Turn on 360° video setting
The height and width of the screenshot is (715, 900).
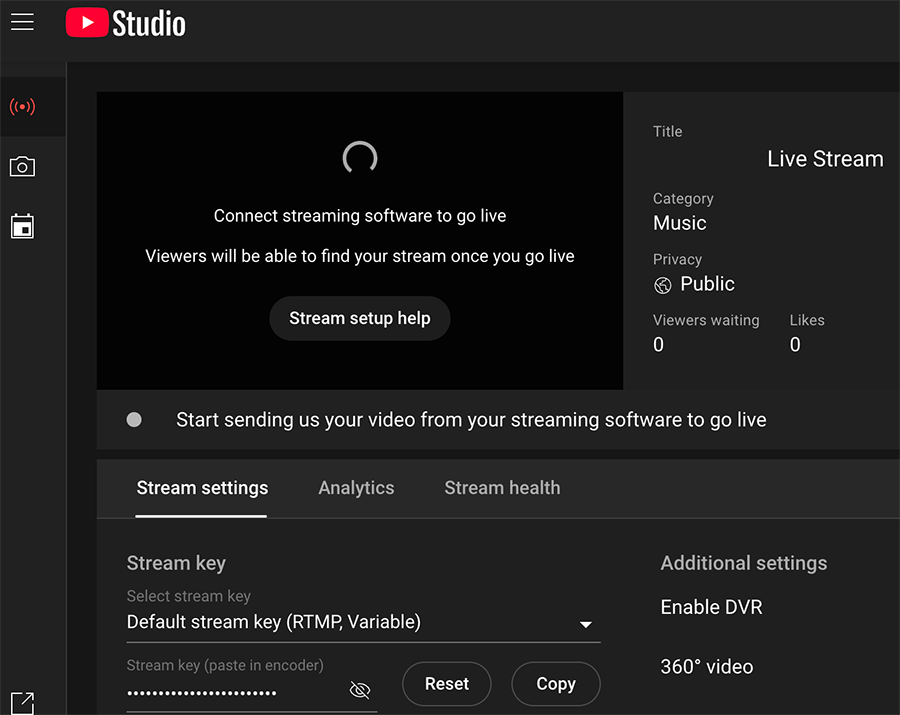[707, 666]
